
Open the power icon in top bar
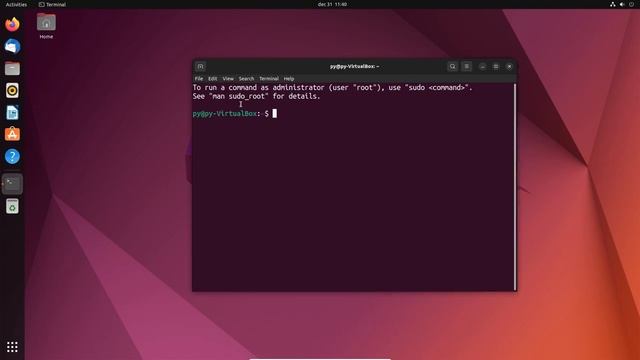click(631, 4)
